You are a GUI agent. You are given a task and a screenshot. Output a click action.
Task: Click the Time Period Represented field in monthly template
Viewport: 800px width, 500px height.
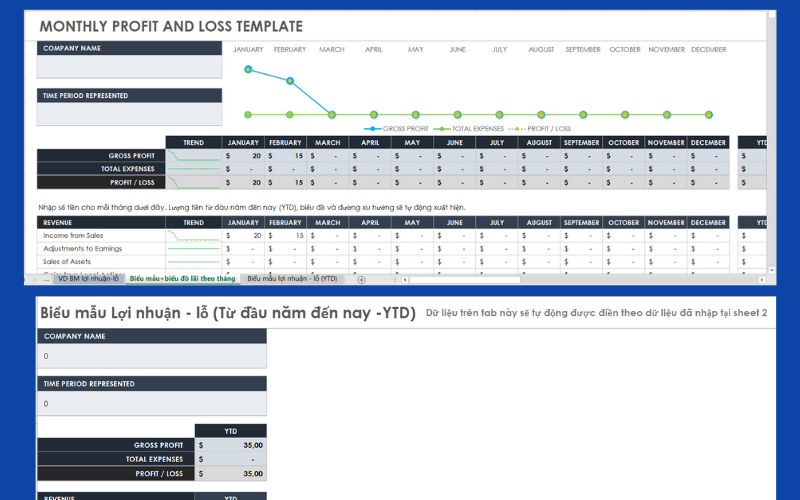pyautogui.click(x=129, y=114)
